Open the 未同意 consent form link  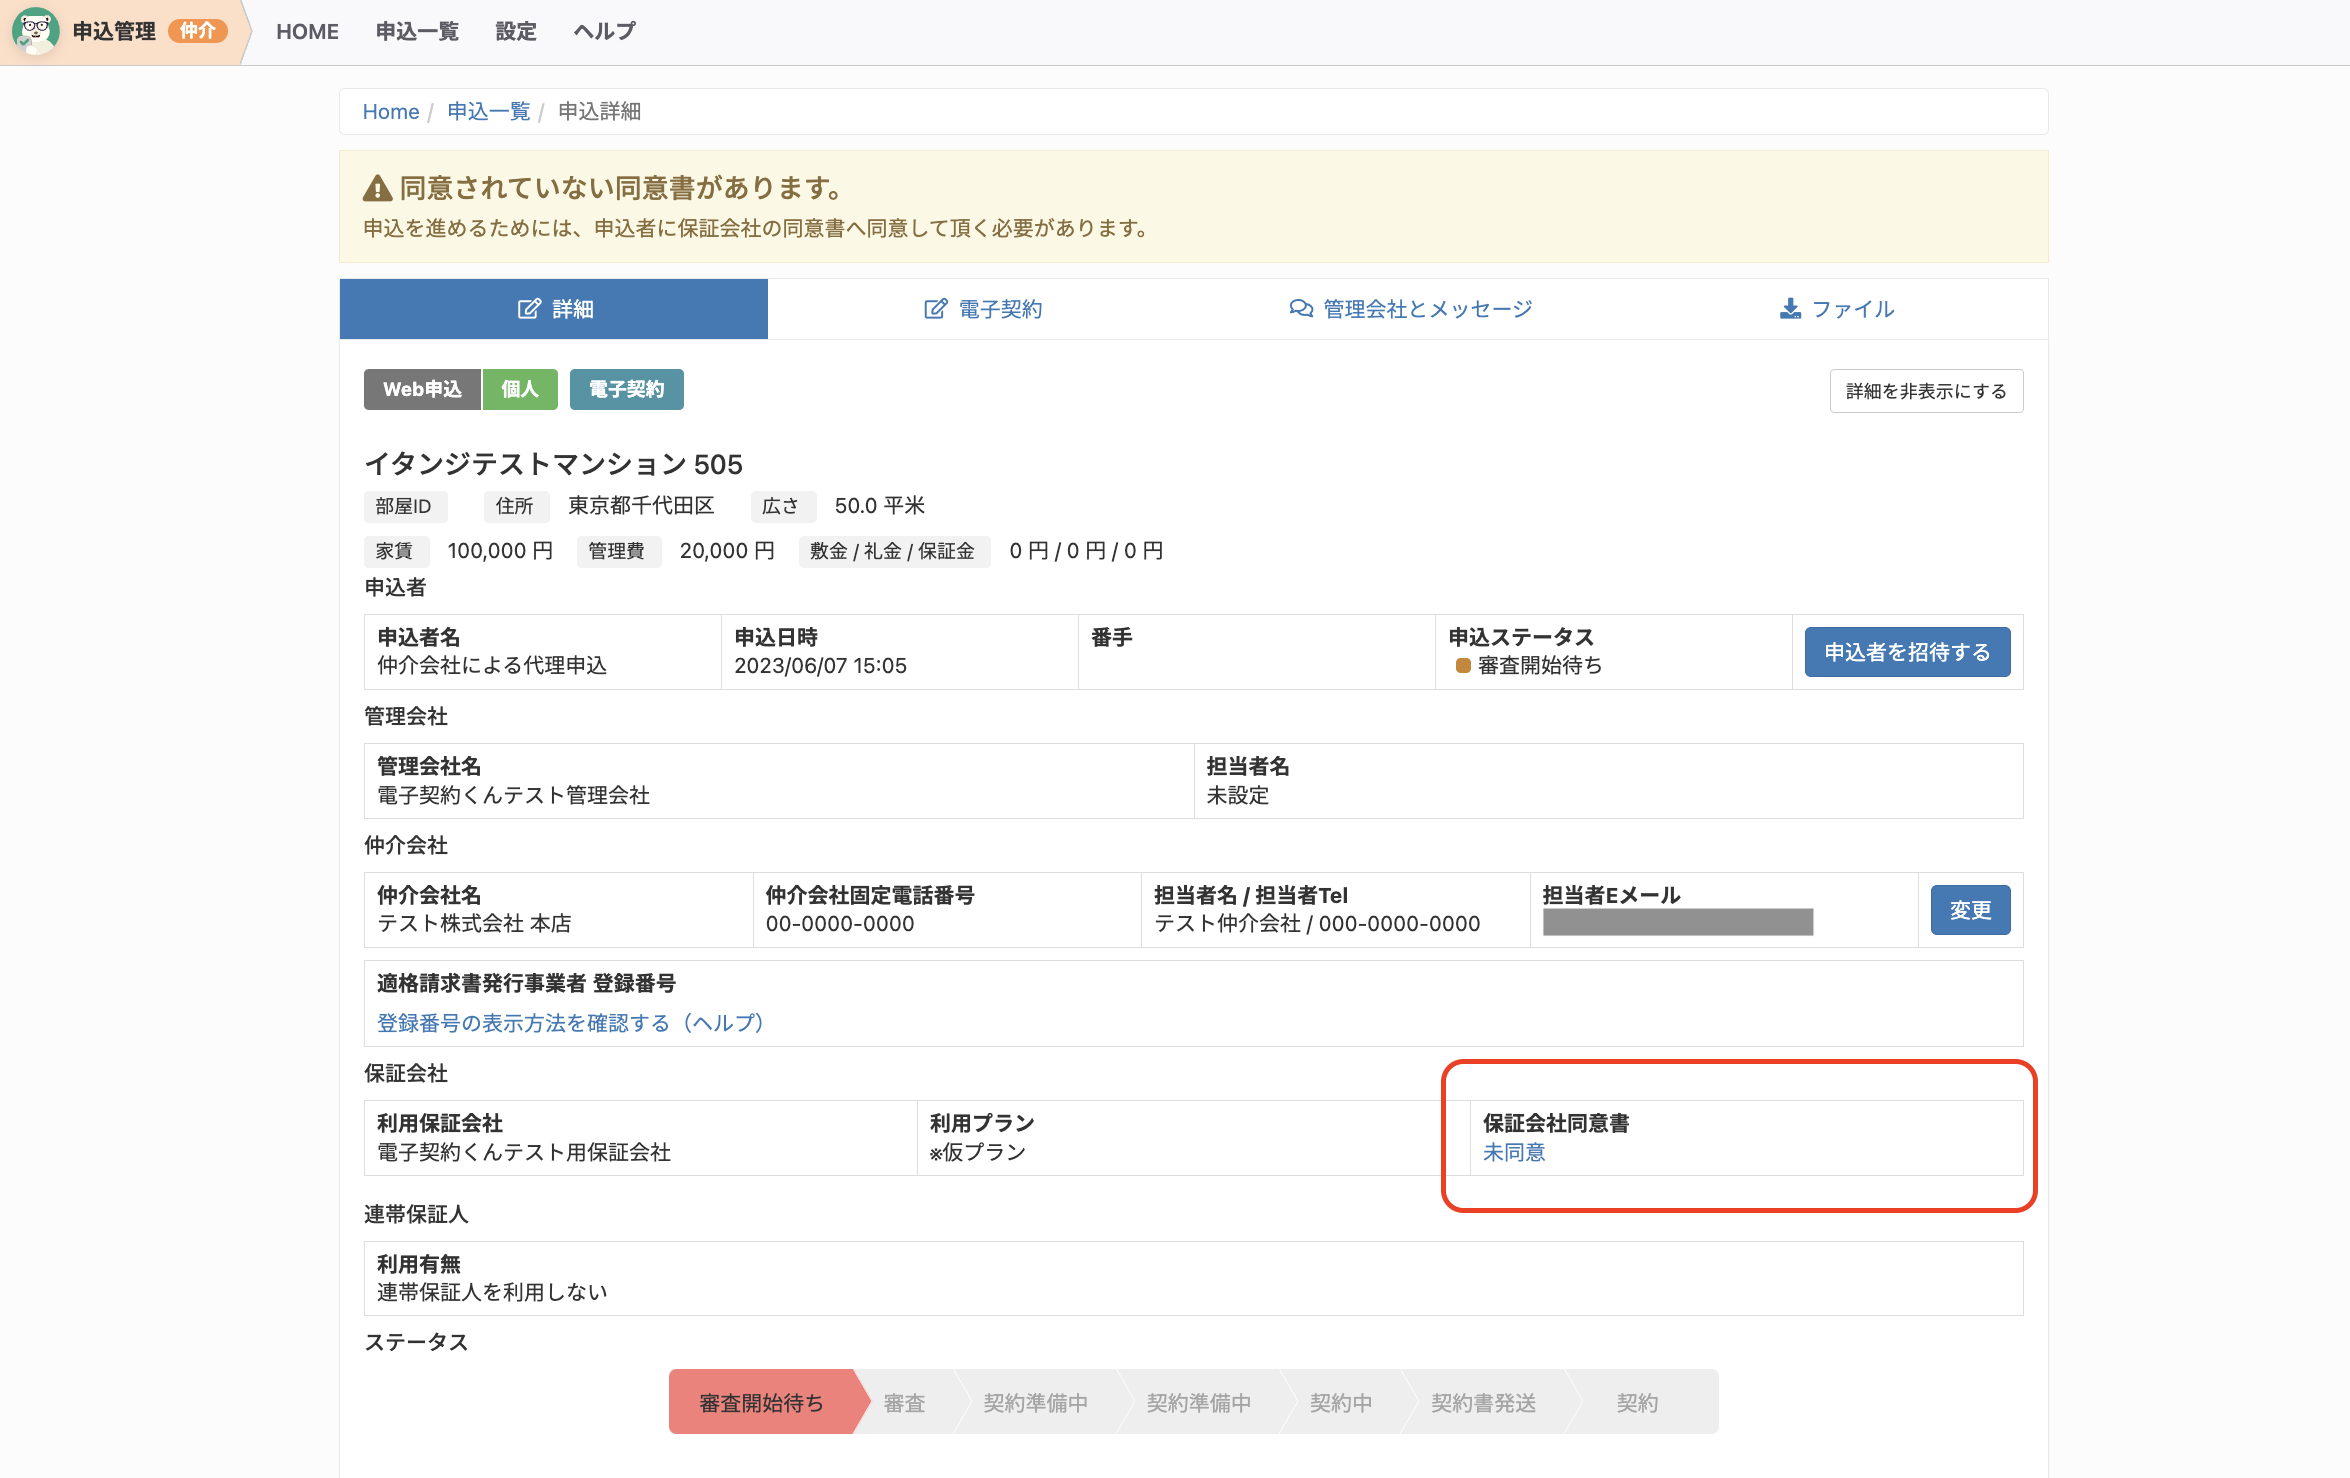coord(1514,1152)
